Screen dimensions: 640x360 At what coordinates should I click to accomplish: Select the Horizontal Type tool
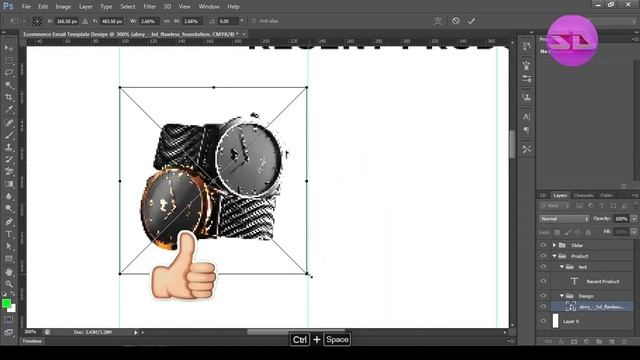coord(9,234)
